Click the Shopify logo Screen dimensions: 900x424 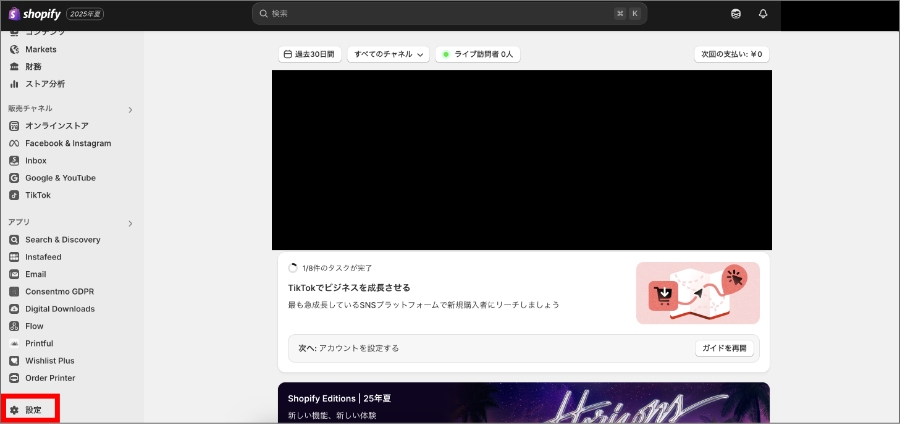click(x=34, y=13)
